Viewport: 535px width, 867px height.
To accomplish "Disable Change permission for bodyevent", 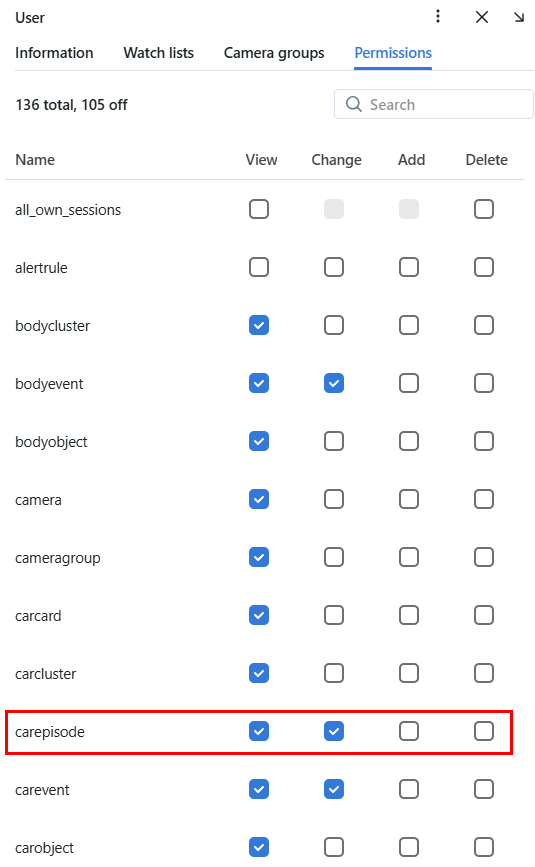I will pyautogui.click(x=334, y=384).
